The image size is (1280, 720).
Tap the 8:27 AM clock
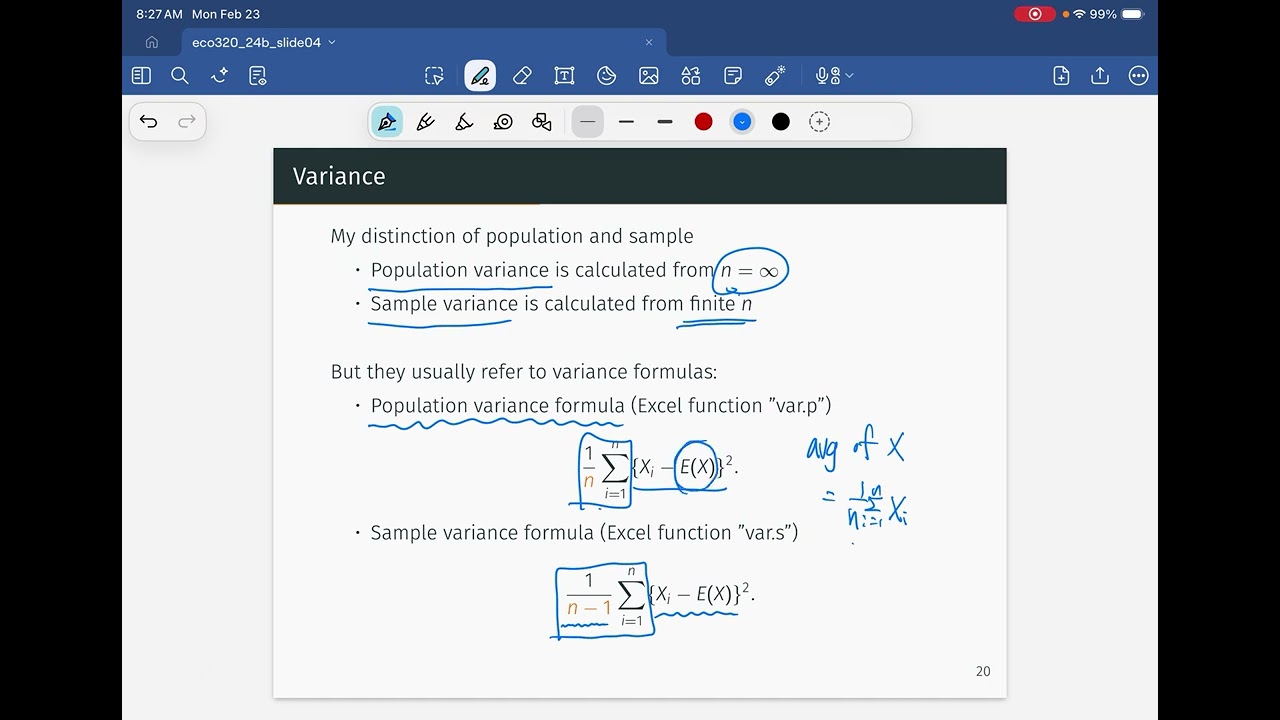[159, 14]
